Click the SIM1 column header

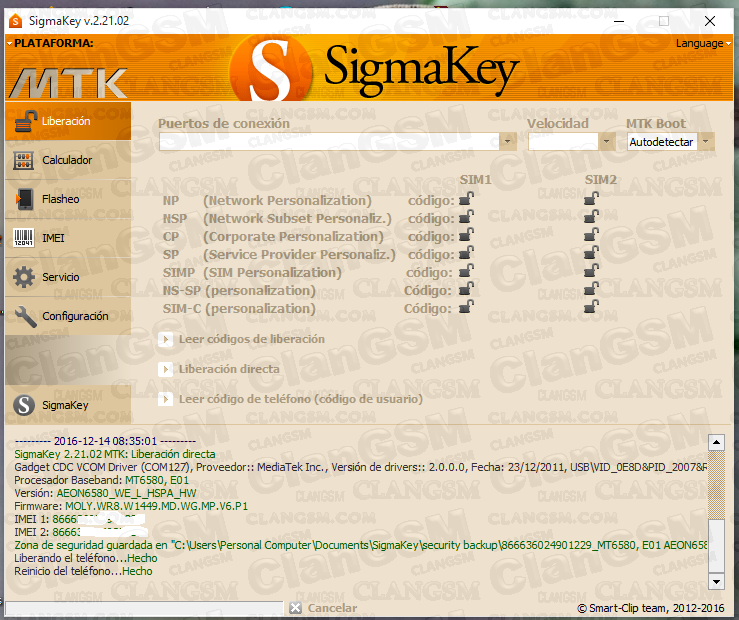tap(476, 180)
